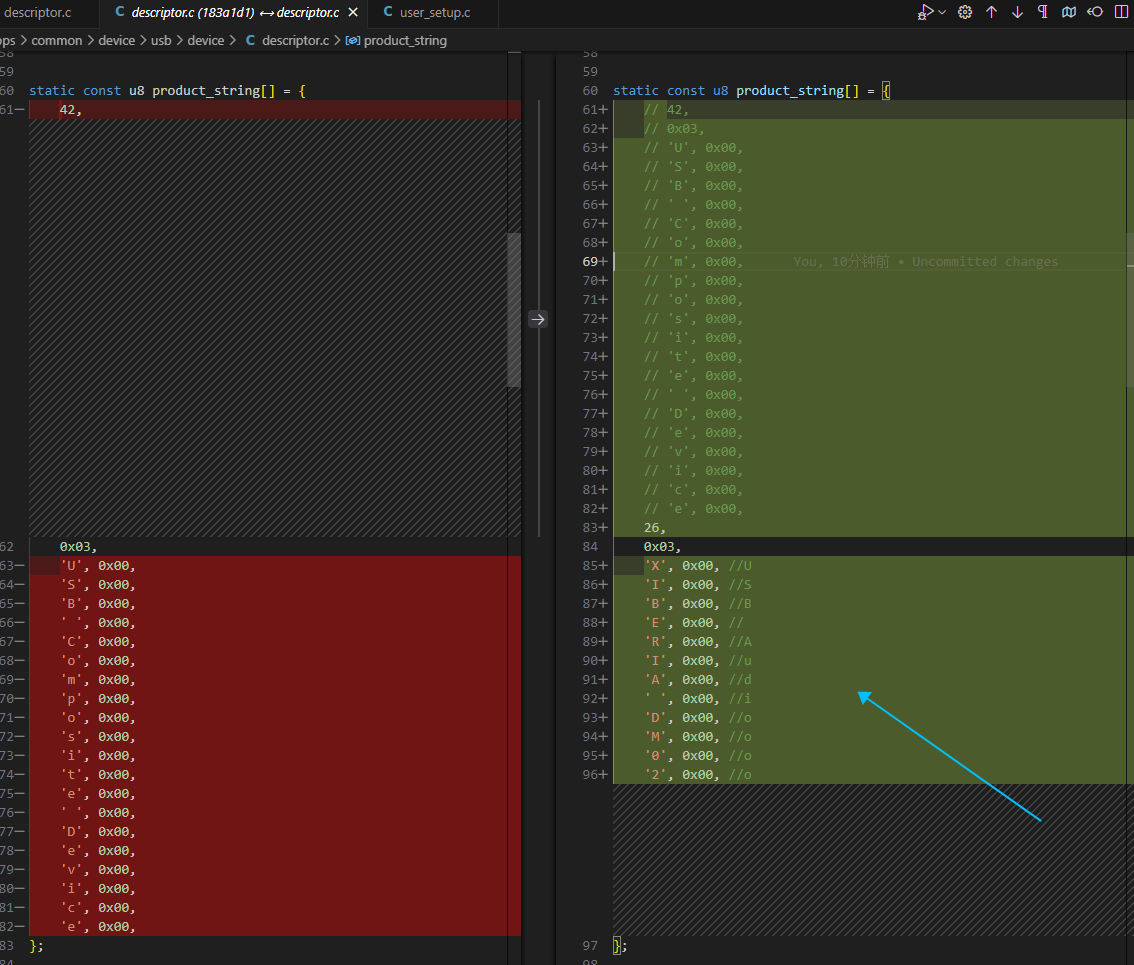Click the 'M', 0x00 line

[x=697, y=736]
